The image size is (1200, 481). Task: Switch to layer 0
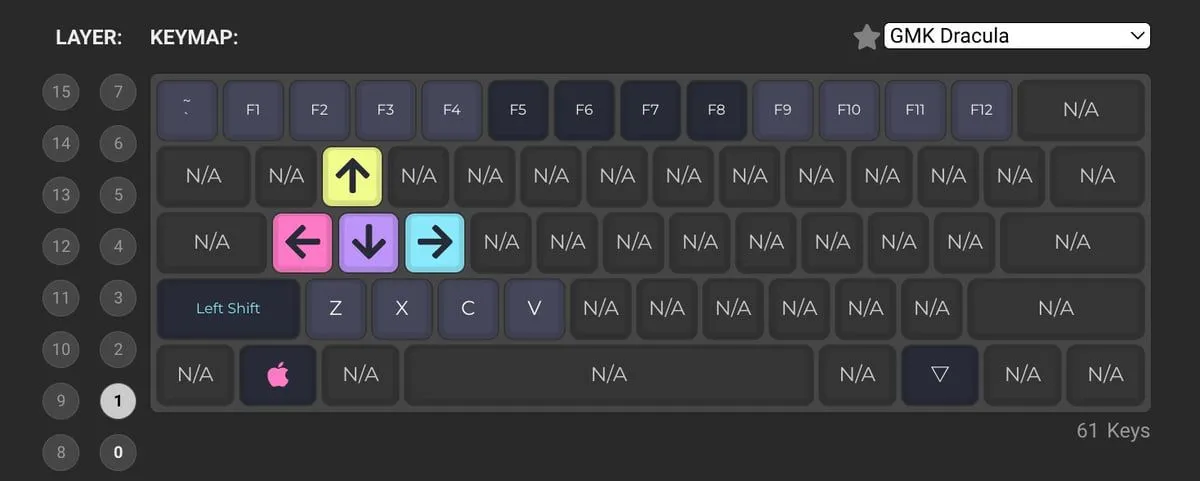[118, 452]
